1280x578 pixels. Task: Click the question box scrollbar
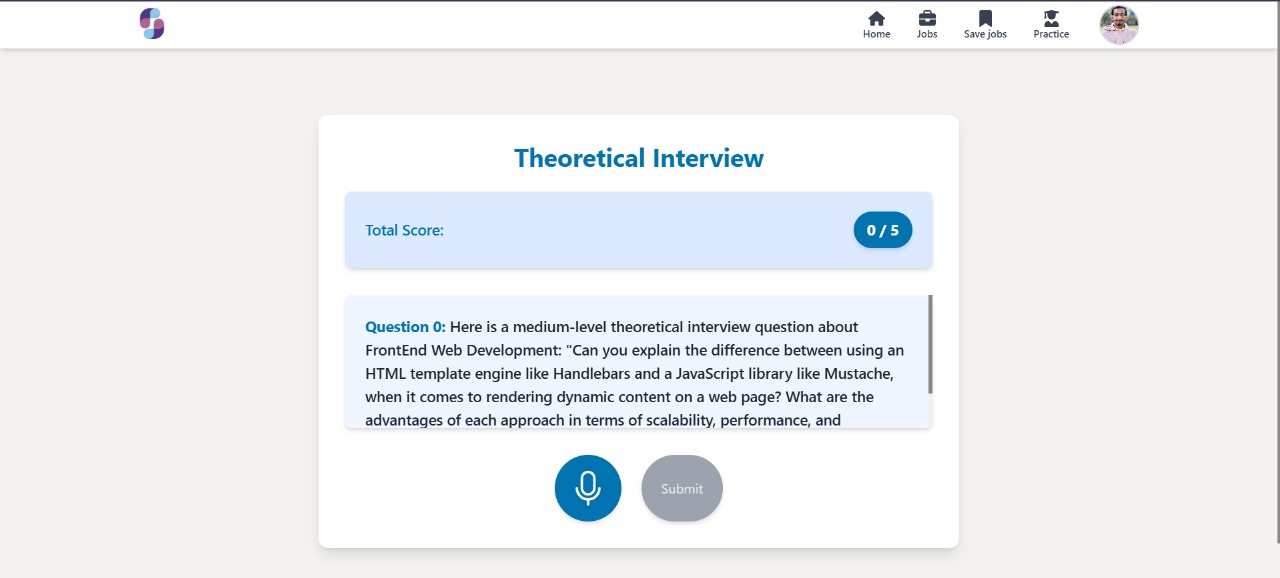pos(930,344)
